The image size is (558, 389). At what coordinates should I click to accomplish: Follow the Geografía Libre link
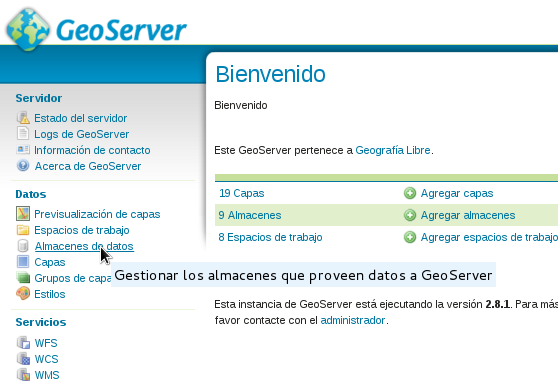393,150
